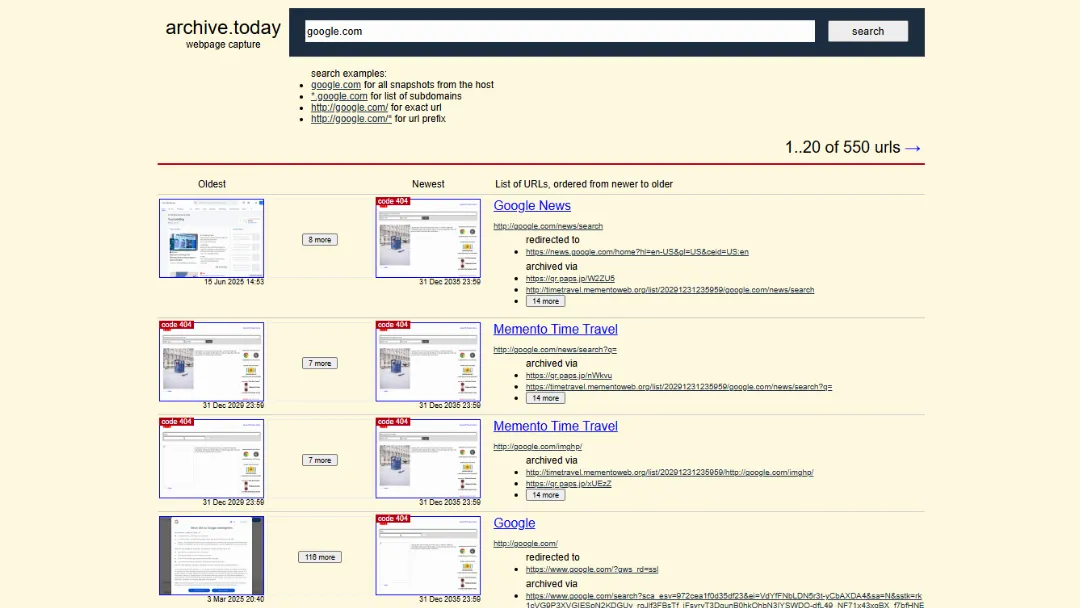Expand '8 more' snapshots for Google News
This screenshot has height=608, width=1080.
tap(320, 240)
